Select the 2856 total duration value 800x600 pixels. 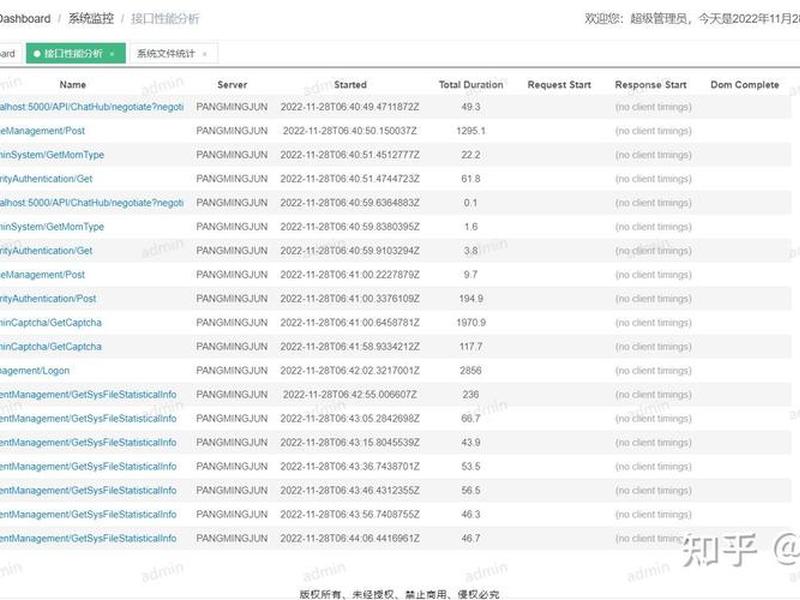click(470, 371)
